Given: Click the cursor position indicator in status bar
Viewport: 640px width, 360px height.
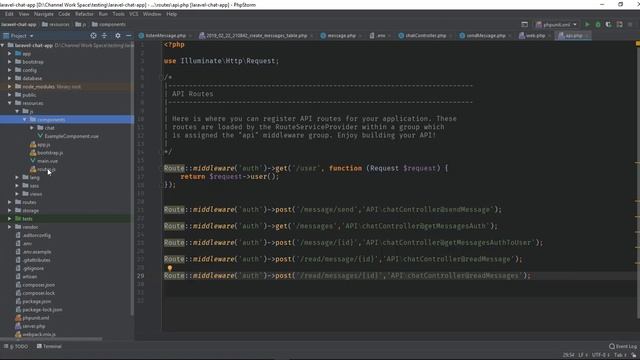Looking at the screenshot, I should (x=568, y=355).
